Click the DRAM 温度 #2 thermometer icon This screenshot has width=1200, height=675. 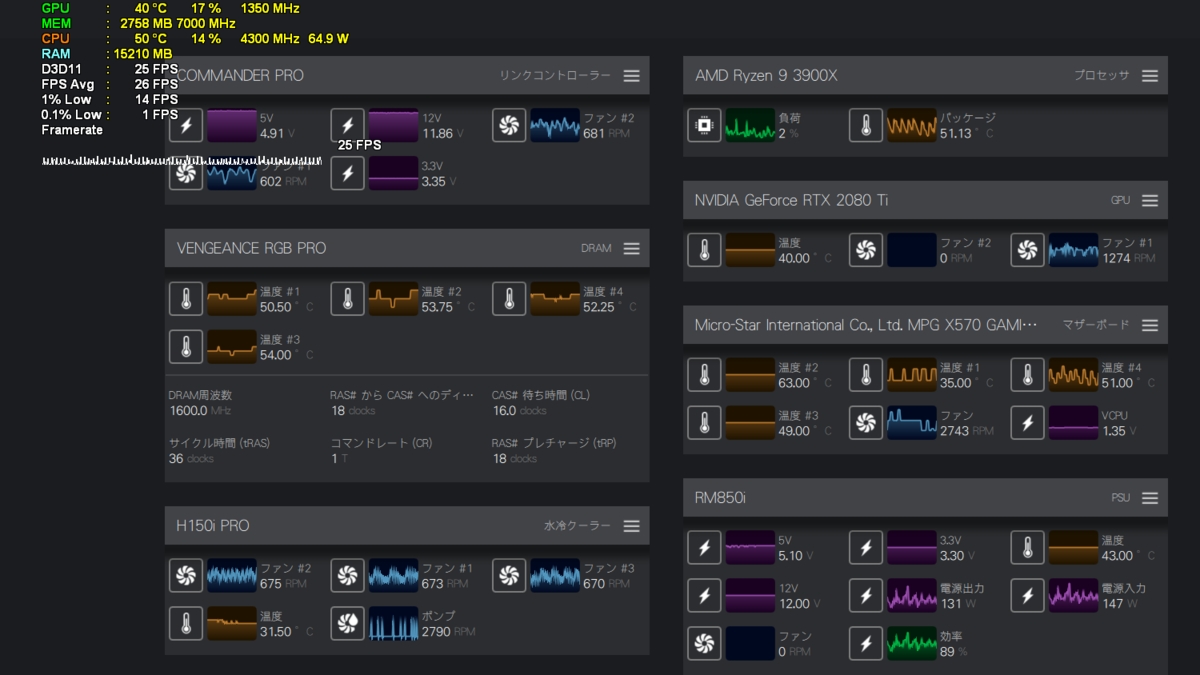[348, 299]
